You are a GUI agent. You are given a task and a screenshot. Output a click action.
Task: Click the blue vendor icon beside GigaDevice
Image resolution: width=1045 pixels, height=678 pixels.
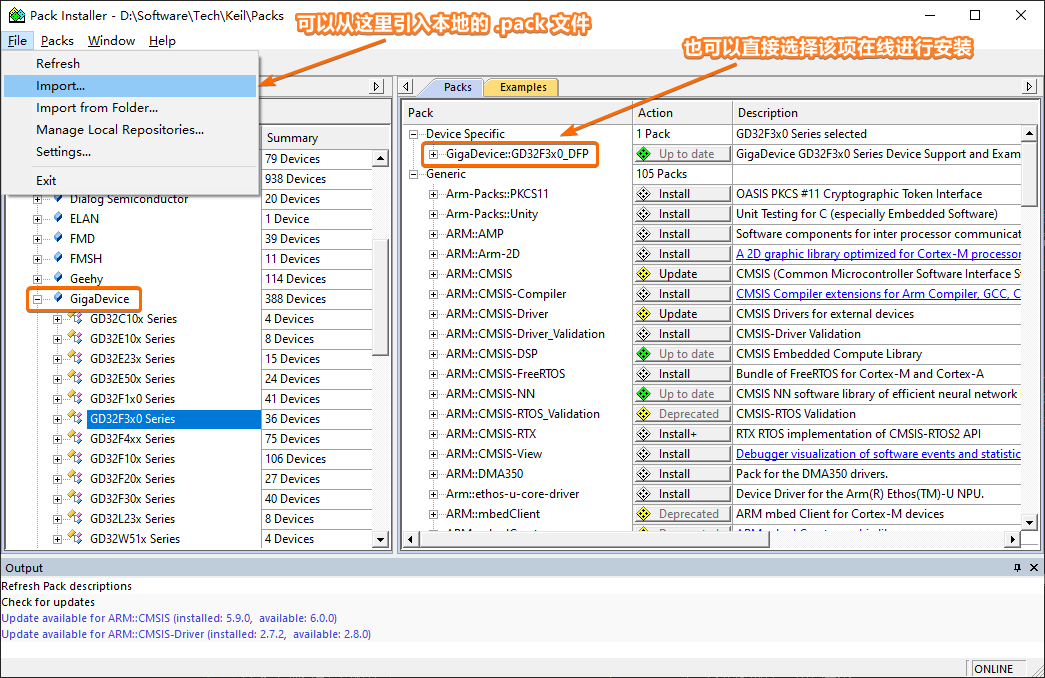(58, 297)
